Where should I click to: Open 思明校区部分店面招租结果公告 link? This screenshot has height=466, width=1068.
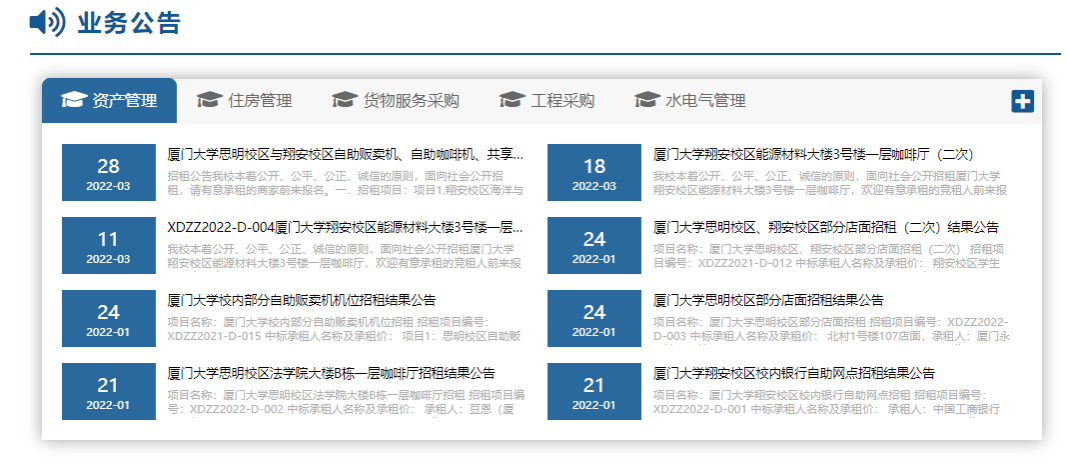pyautogui.click(x=768, y=300)
